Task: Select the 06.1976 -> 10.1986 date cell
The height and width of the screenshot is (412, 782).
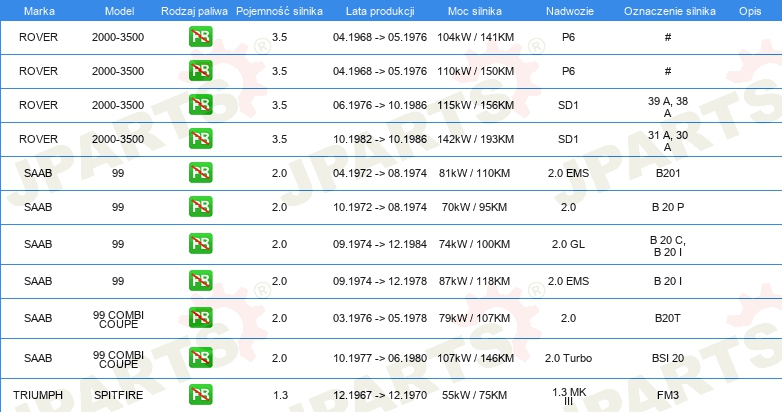Action: click(x=380, y=105)
